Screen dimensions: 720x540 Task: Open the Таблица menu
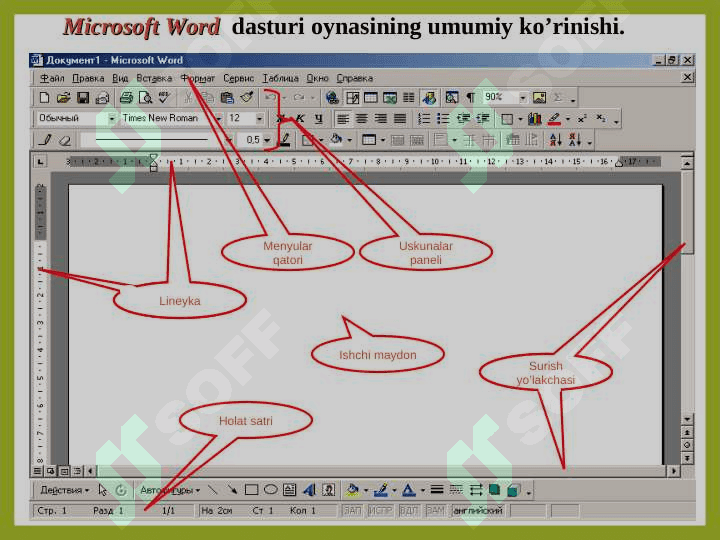(x=280, y=78)
